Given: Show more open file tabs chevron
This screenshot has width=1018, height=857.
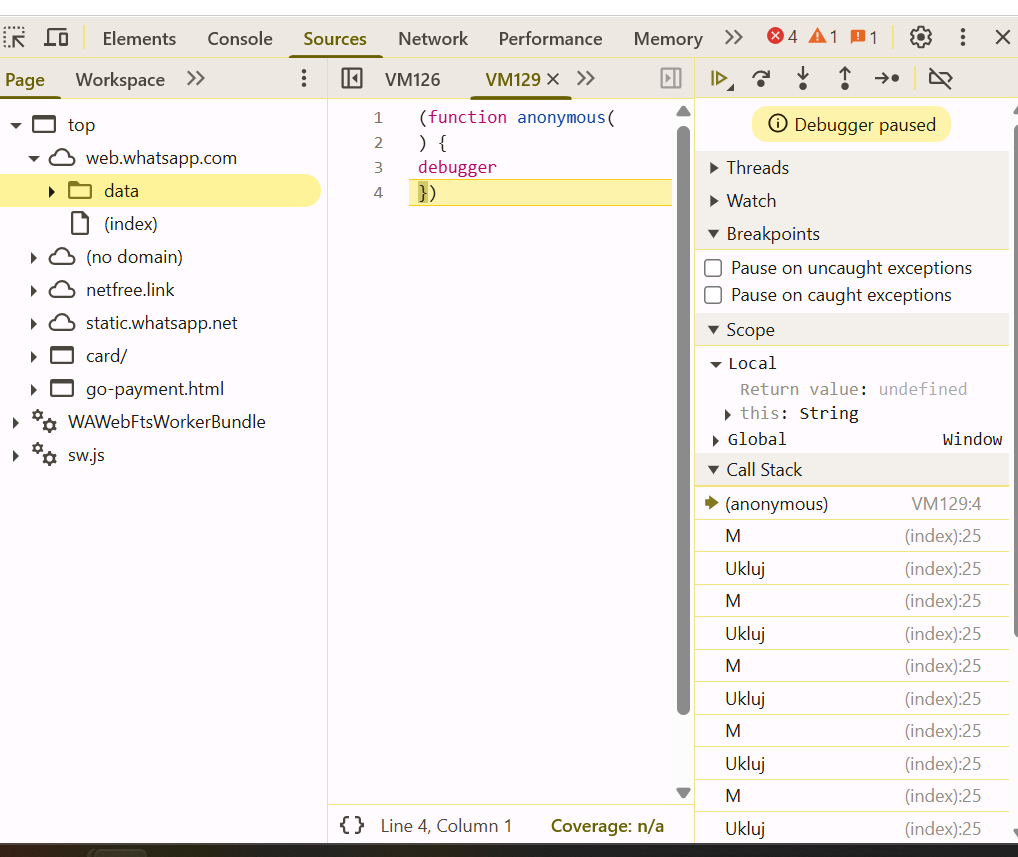Looking at the screenshot, I should (x=586, y=79).
